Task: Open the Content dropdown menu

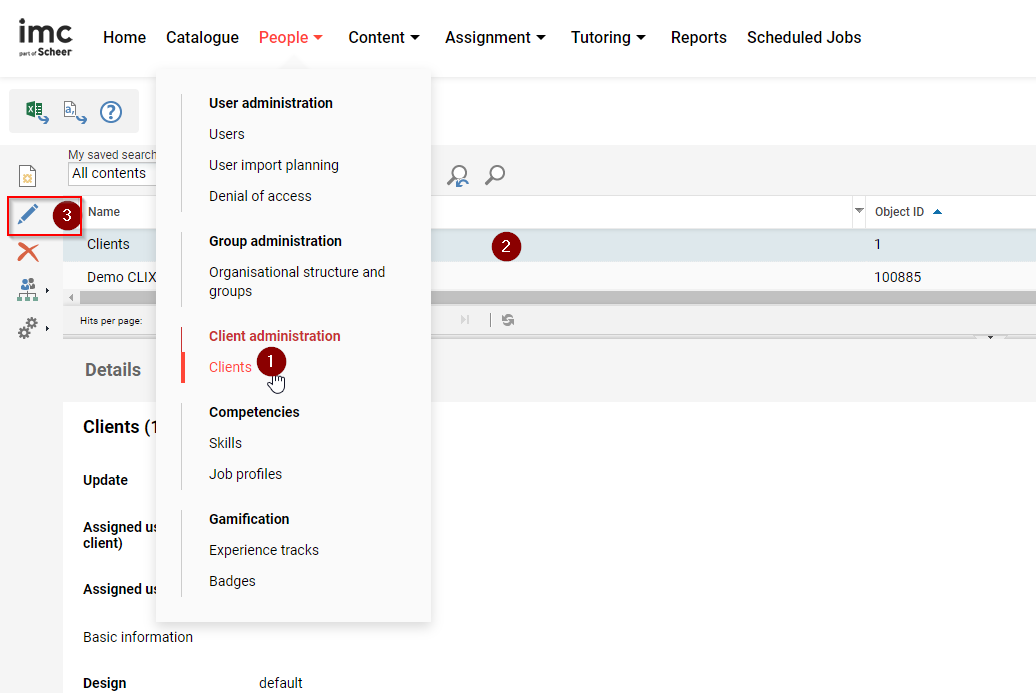Action: point(384,37)
